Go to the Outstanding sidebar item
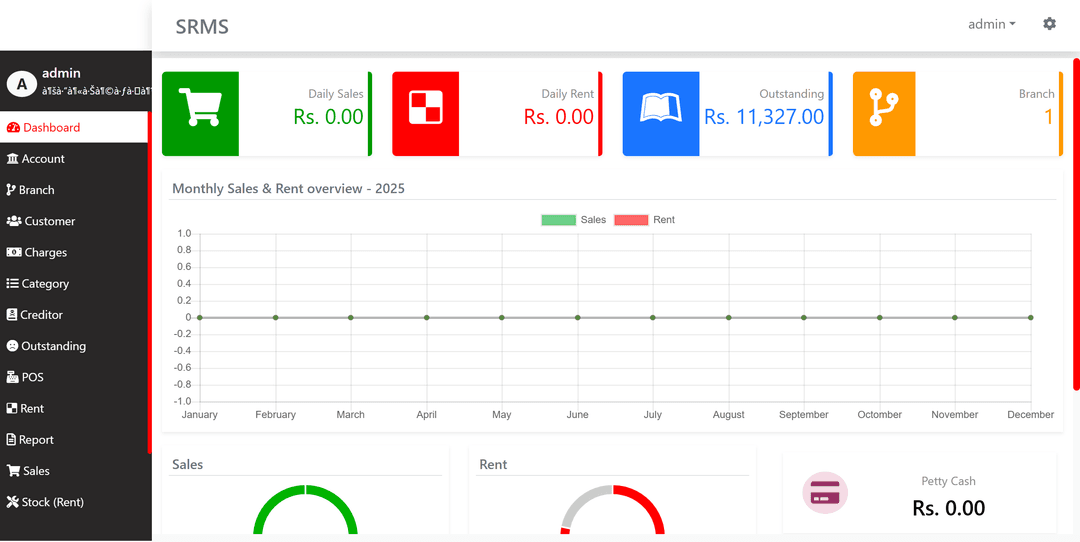The height and width of the screenshot is (542, 1080). click(x=74, y=346)
